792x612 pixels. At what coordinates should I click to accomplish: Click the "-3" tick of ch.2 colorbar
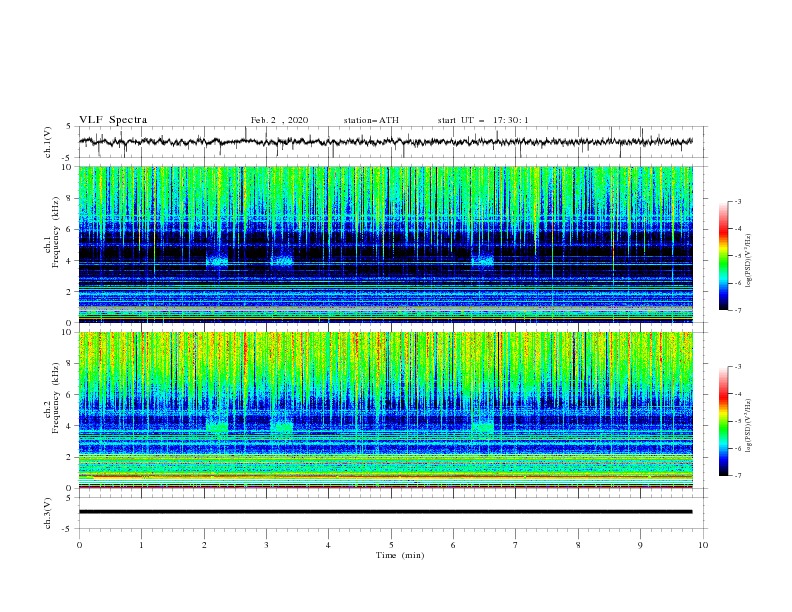(x=738, y=367)
